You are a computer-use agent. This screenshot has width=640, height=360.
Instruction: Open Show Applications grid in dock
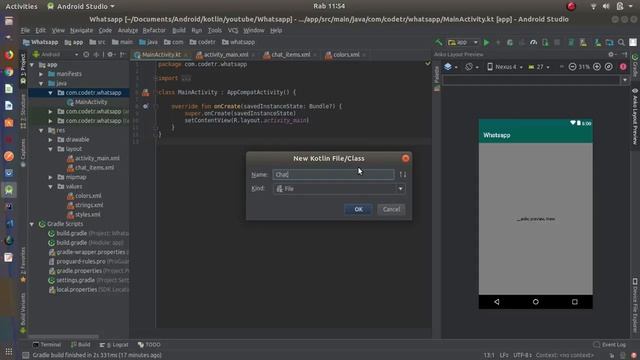click(9, 351)
